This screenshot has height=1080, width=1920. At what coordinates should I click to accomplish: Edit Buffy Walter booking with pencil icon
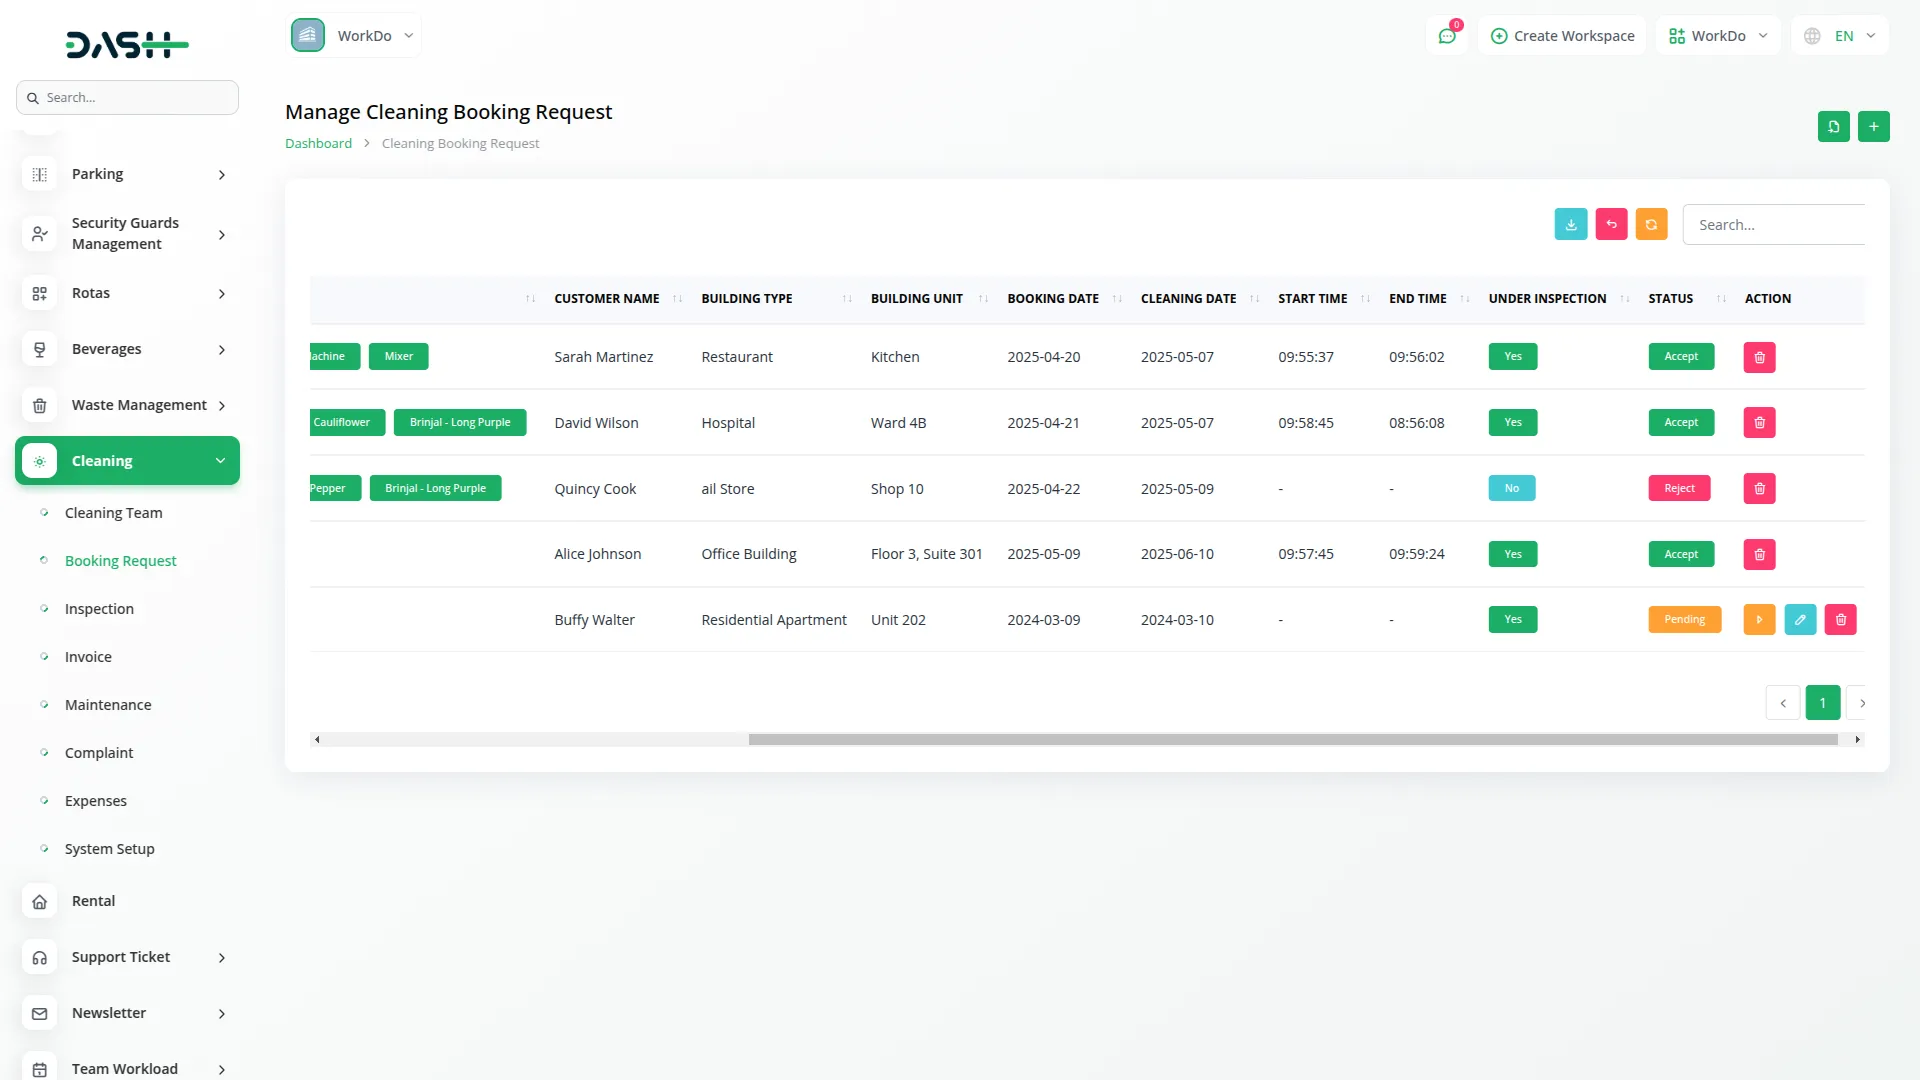tap(1800, 620)
